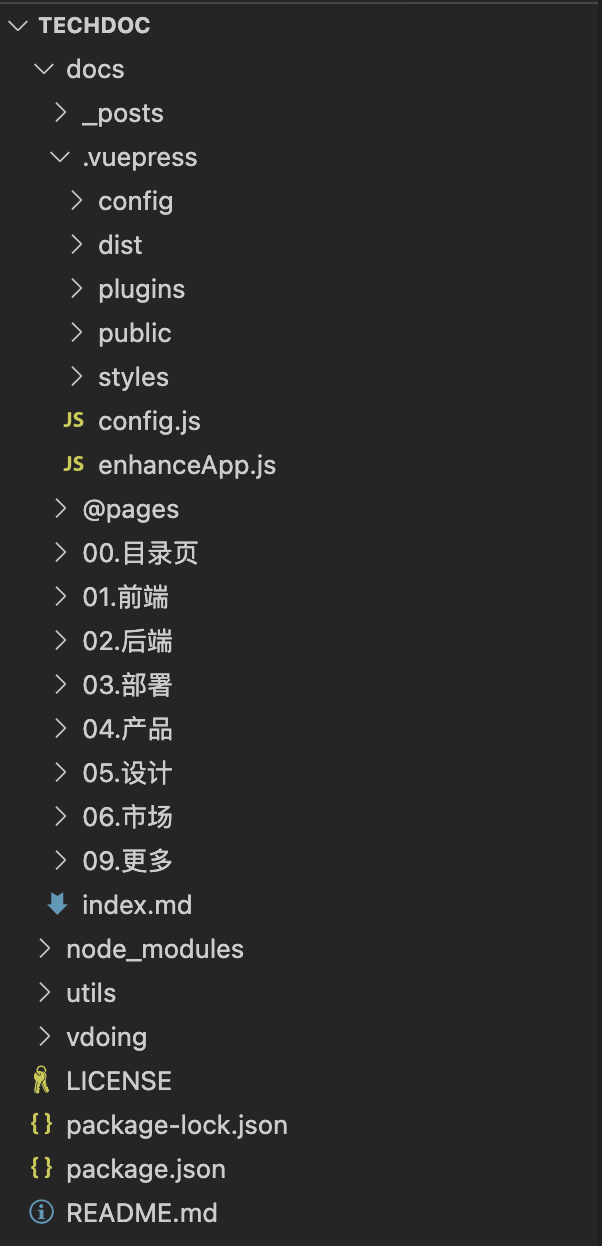Expand the node_modules folder chevron

[43, 949]
